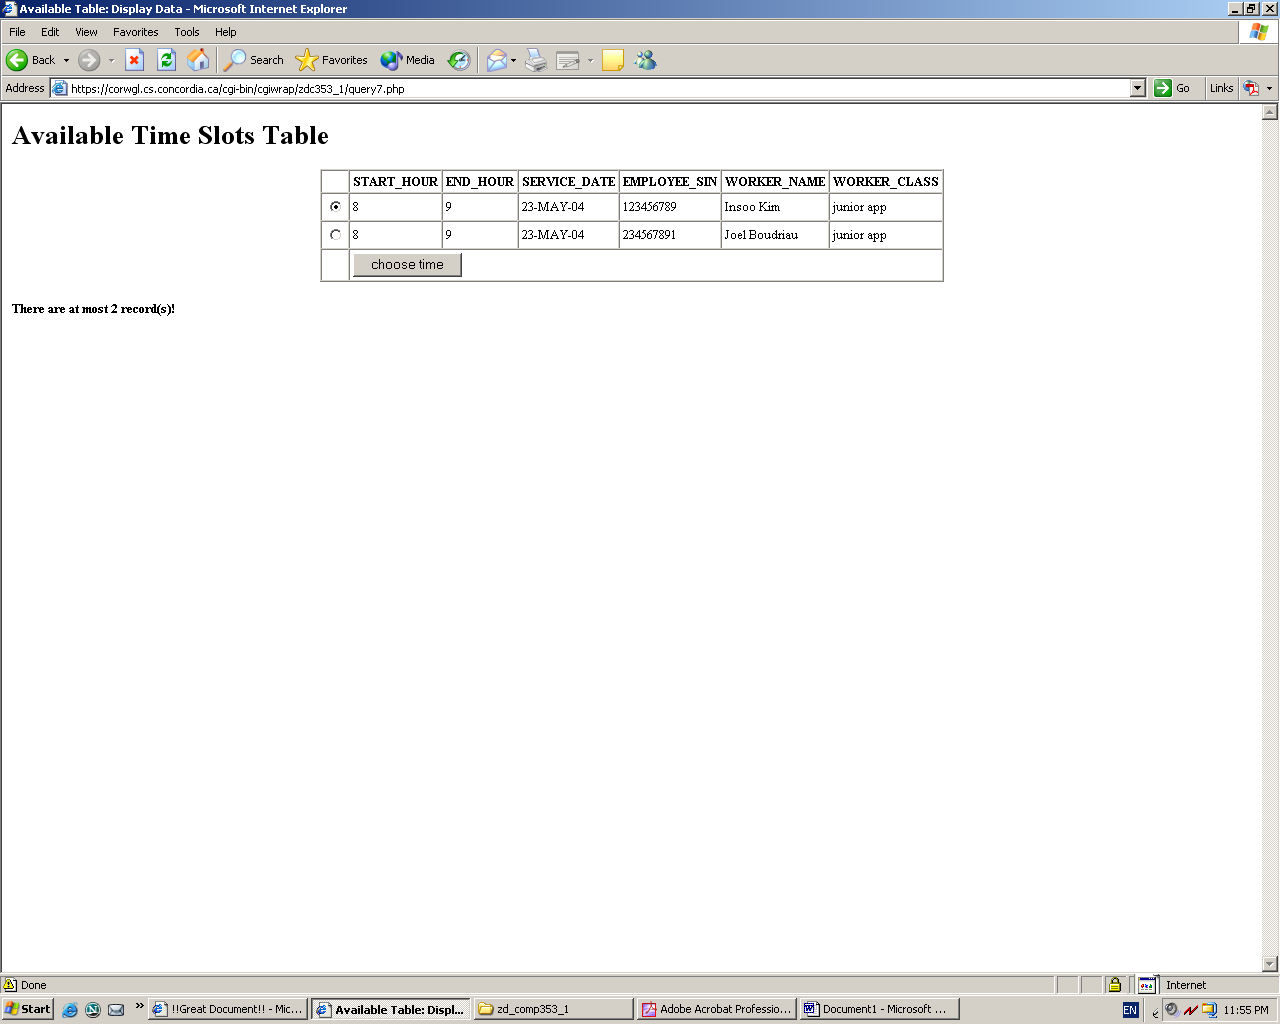
Task: Click the Go button beside address bar
Action: tap(1172, 88)
